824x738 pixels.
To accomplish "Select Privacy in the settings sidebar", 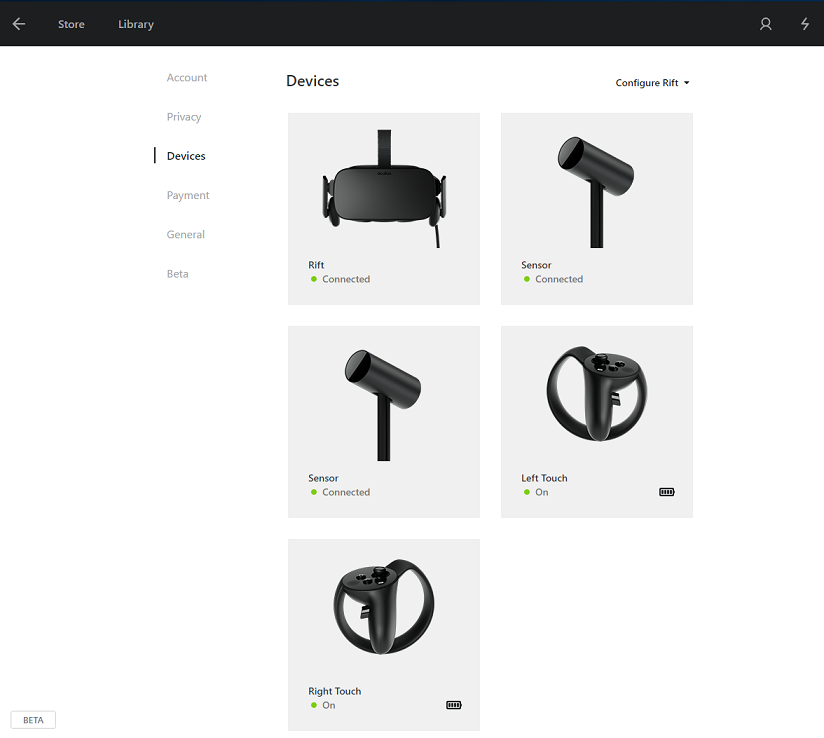I will pos(184,117).
